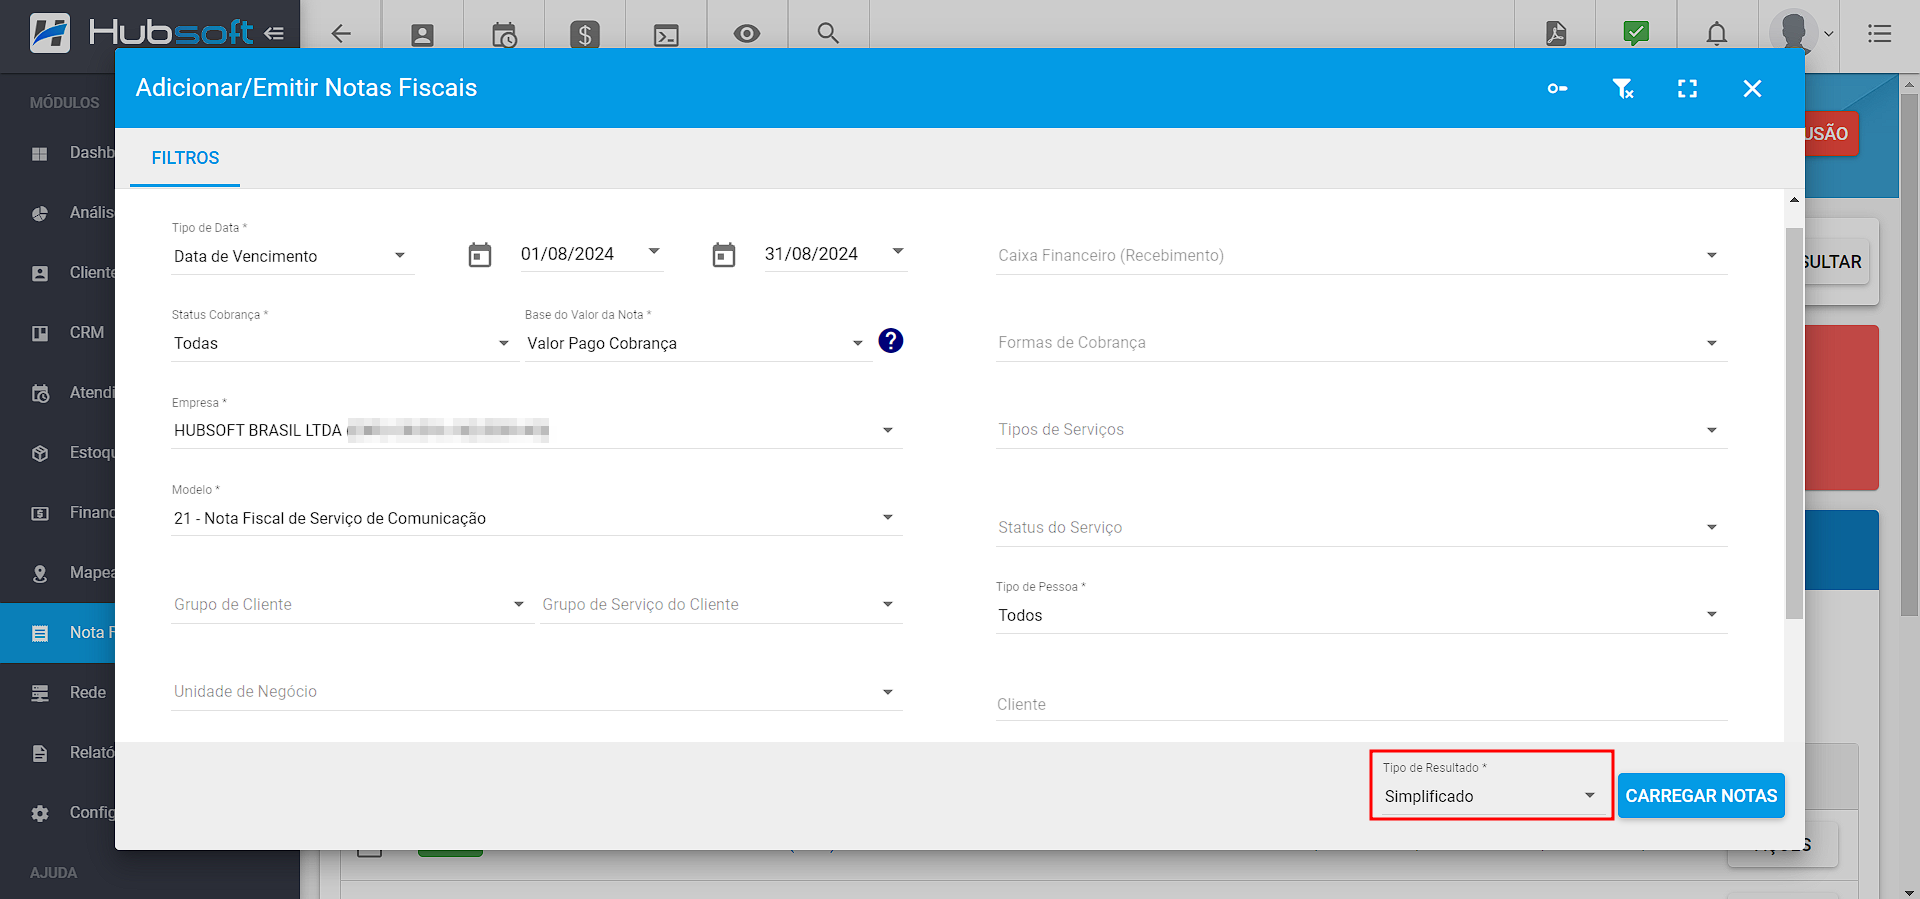Open start date calendar picker
The height and width of the screenshot is (899, 1920).
[x=480, y=255]
